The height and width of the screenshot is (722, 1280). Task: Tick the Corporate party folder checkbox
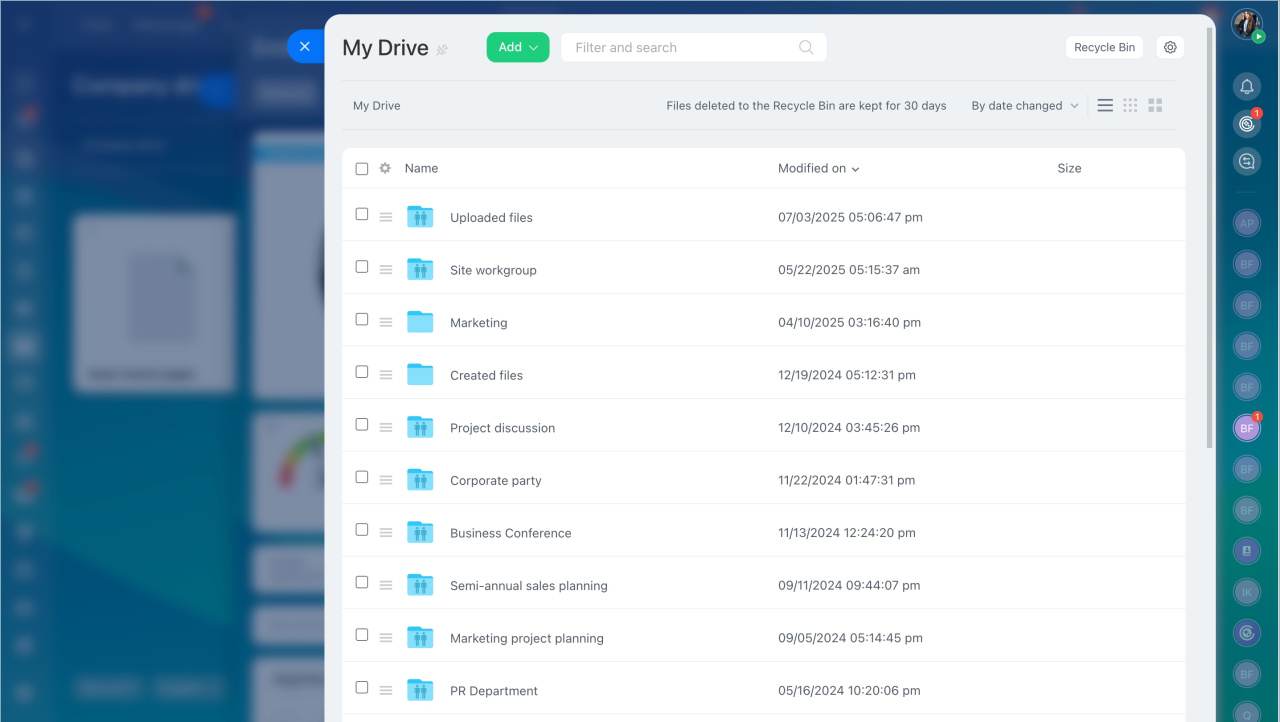[x=362, y=477]
